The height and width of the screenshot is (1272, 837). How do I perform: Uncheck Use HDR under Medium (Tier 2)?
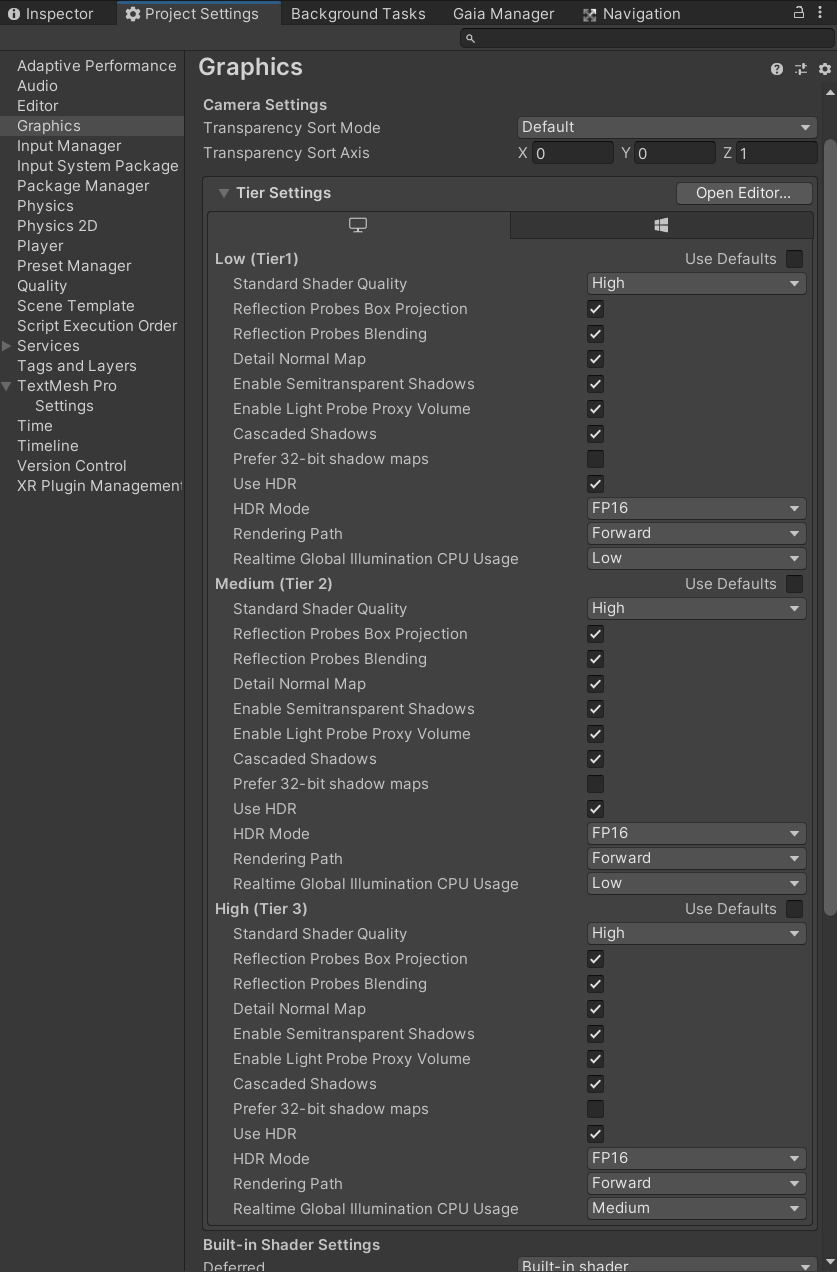pos(594,808)
